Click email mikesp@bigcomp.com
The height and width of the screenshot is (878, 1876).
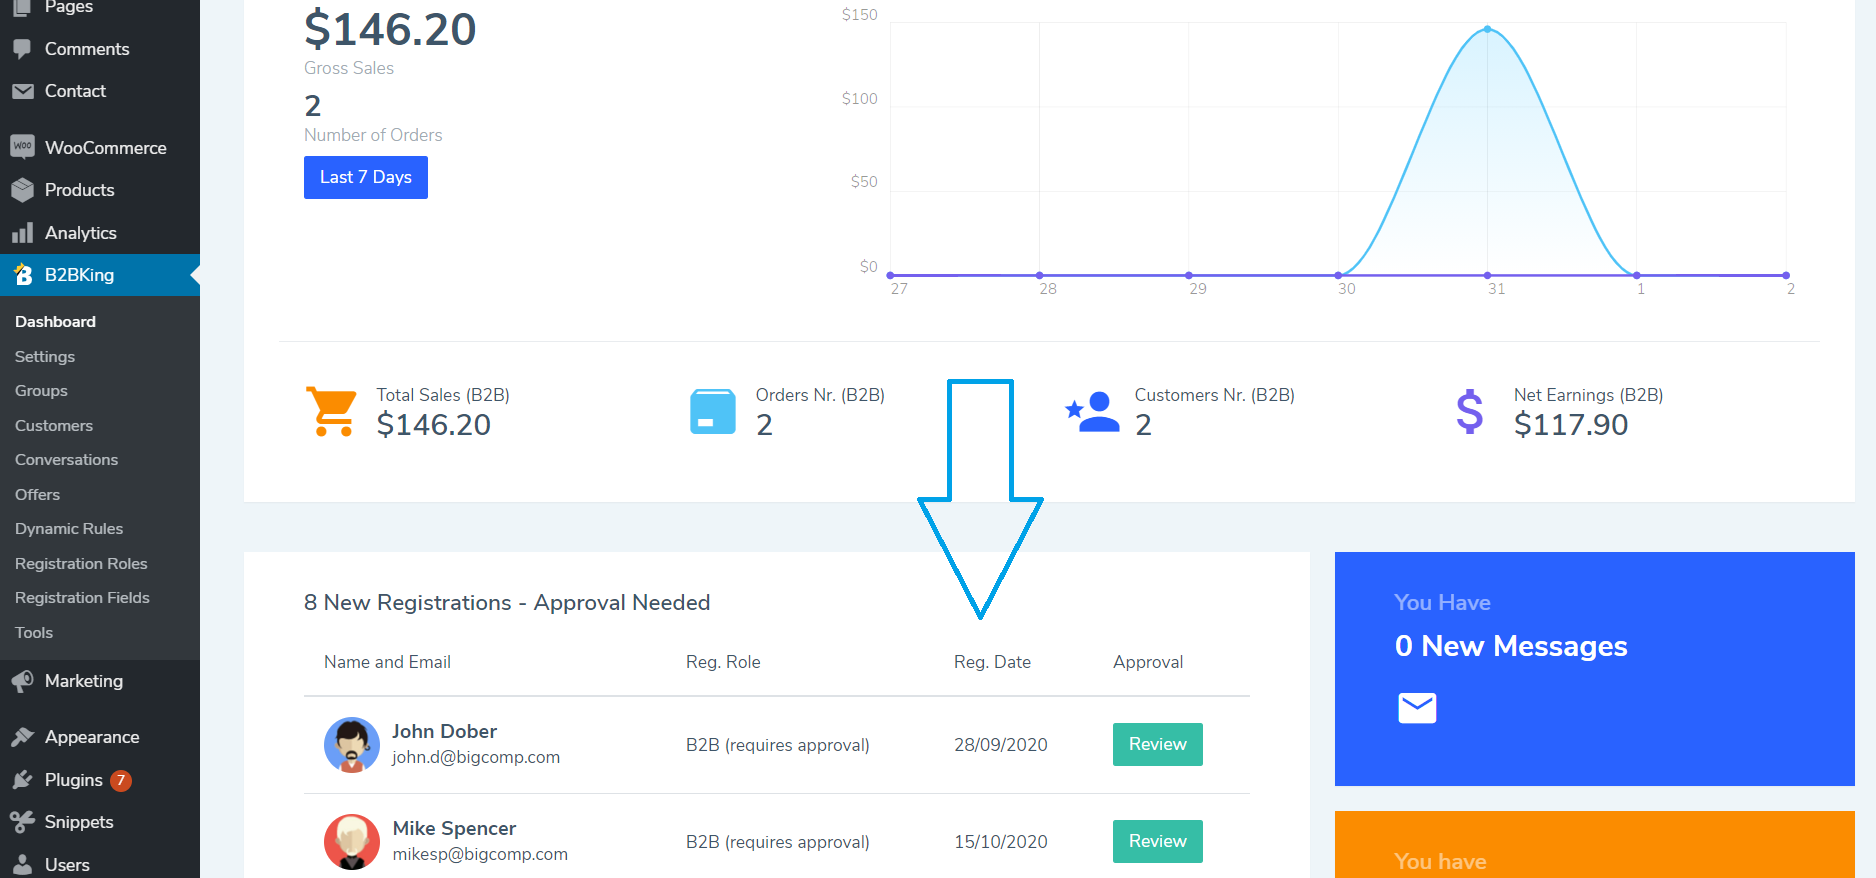(x=480, y=854)
